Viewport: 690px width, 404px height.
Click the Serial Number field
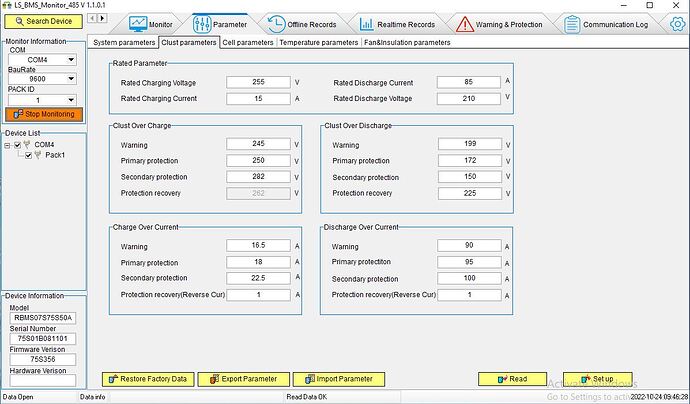pyautogui.click(x=43, y=338)
